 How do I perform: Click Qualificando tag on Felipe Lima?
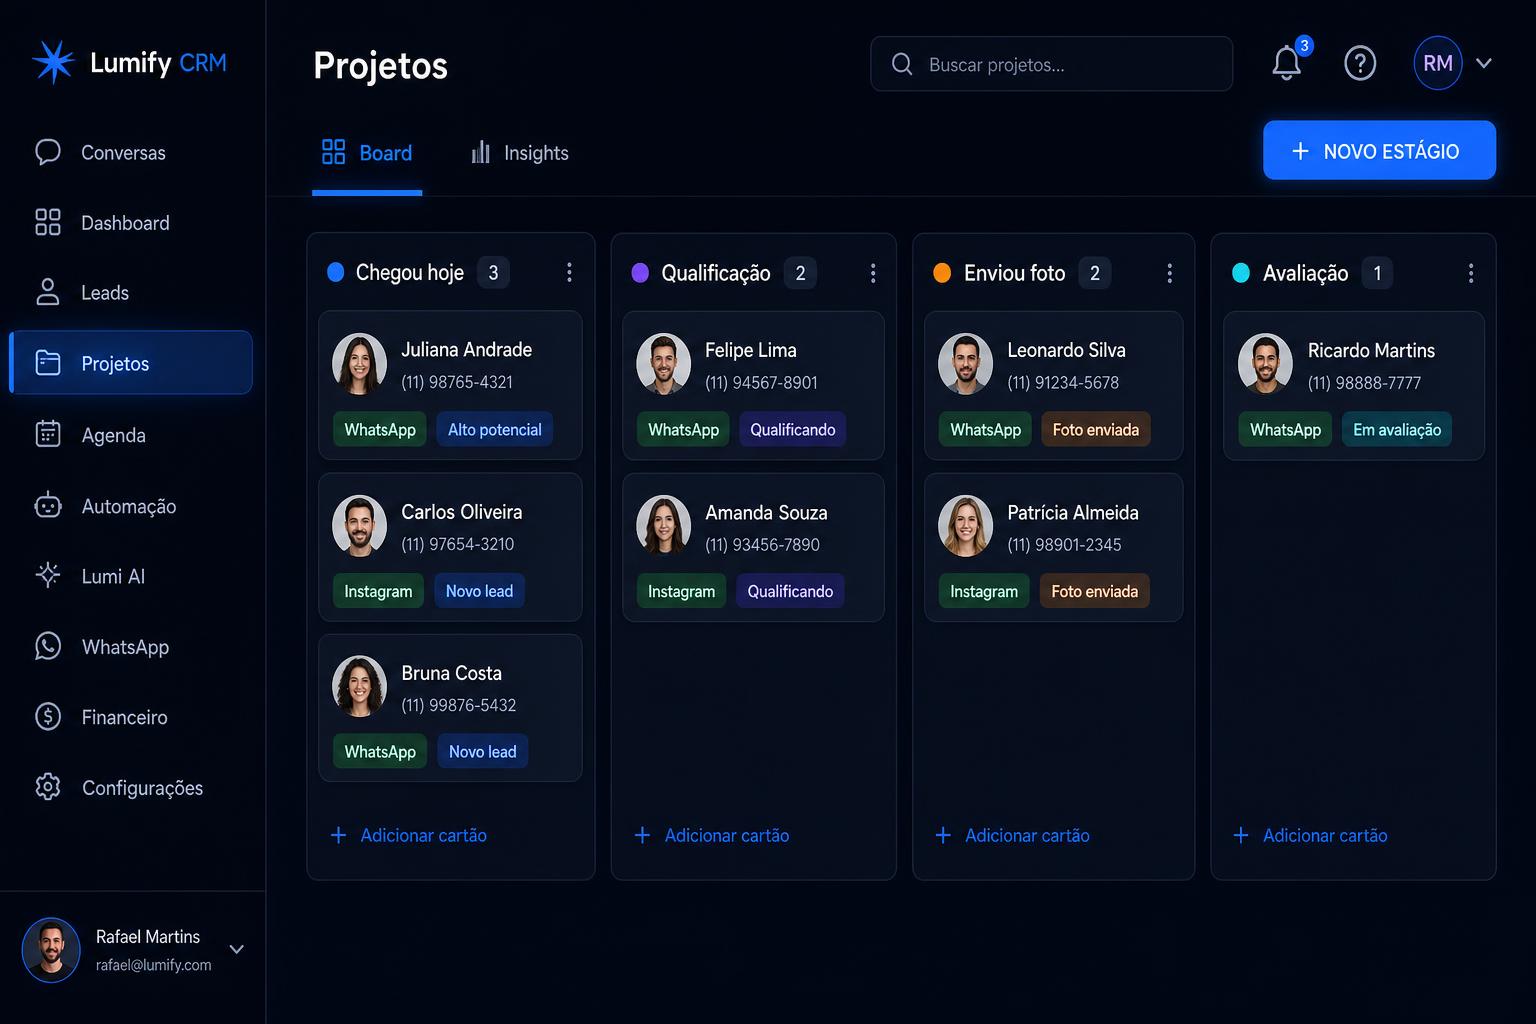pyautogui.click(x=793, y=429)
